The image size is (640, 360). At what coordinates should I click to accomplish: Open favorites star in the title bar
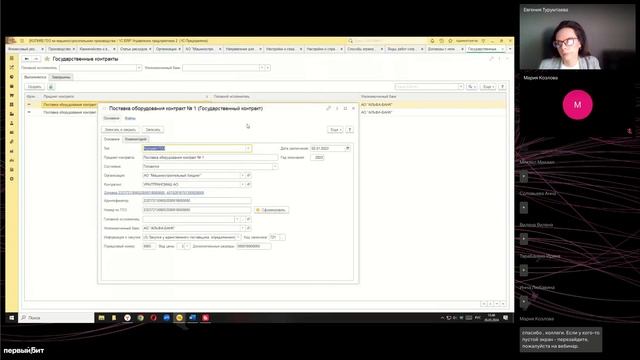coord(450,41)
